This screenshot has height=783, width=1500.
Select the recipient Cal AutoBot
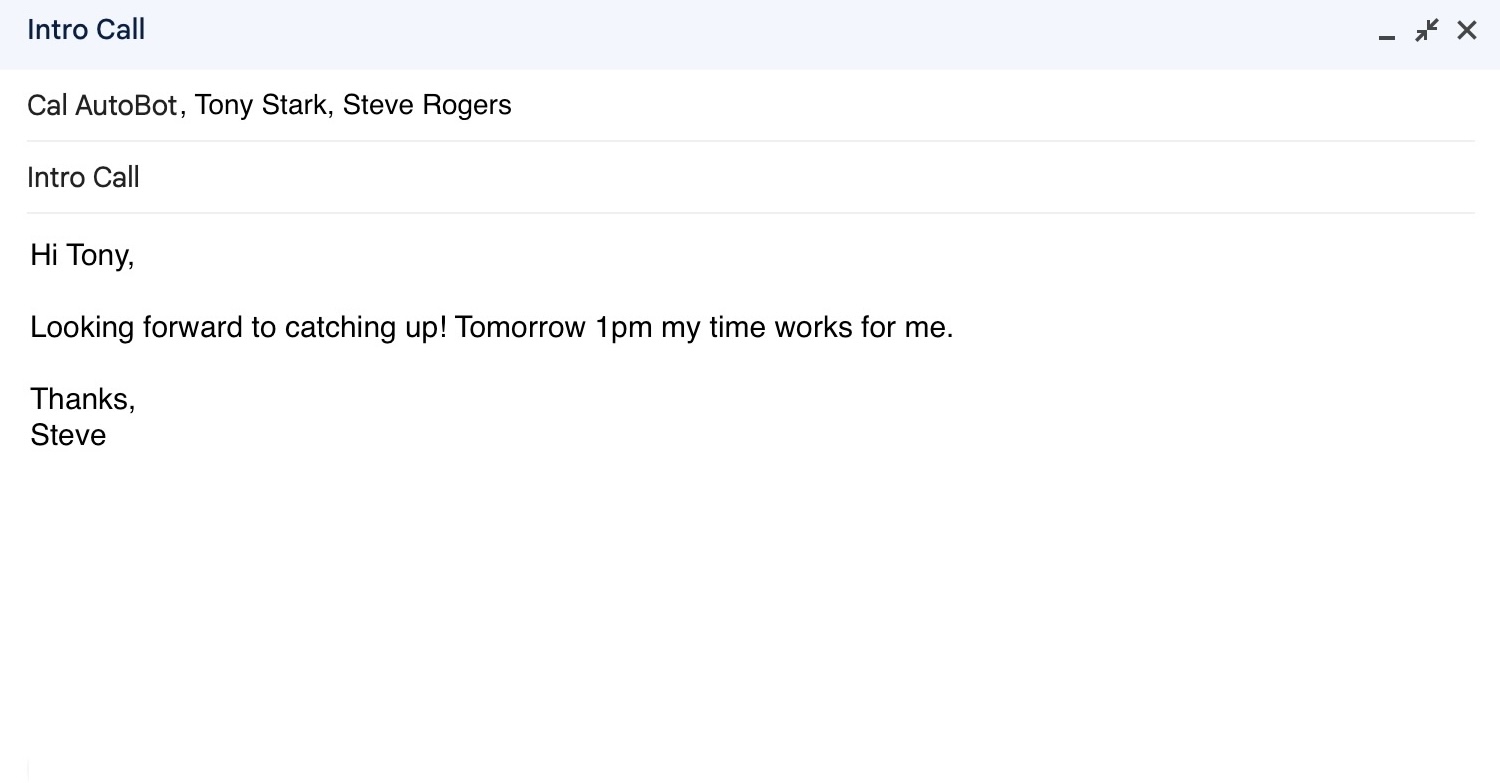(103, 104)
